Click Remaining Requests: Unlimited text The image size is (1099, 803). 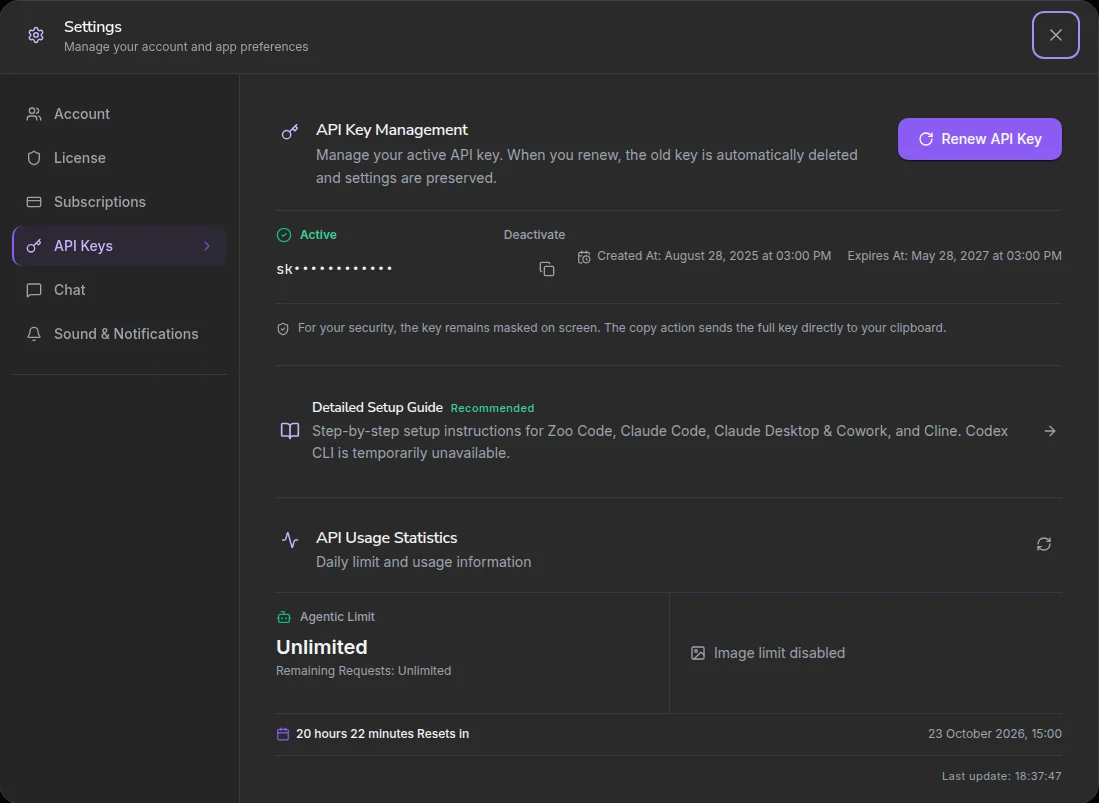point(363,671)
